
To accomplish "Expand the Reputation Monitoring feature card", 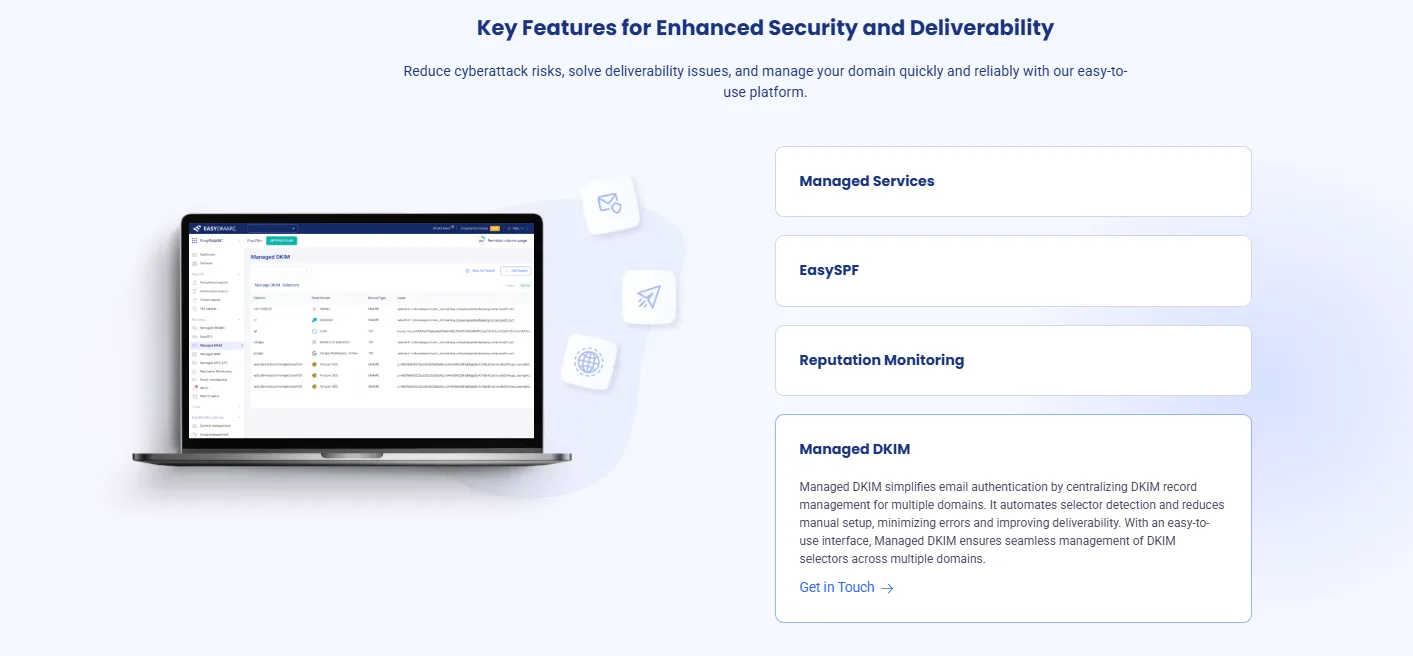I will 1013,360.
